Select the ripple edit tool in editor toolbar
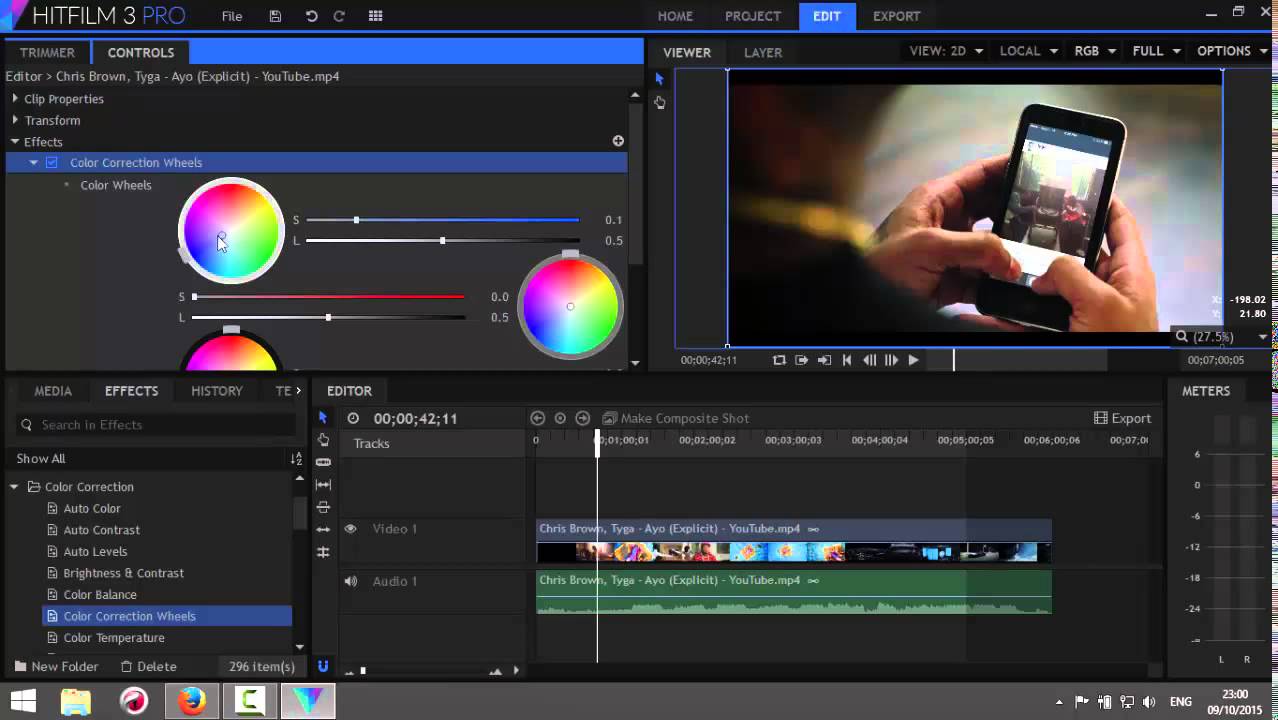This screenshot has height=720, width=1278. (x=323, y=529)
